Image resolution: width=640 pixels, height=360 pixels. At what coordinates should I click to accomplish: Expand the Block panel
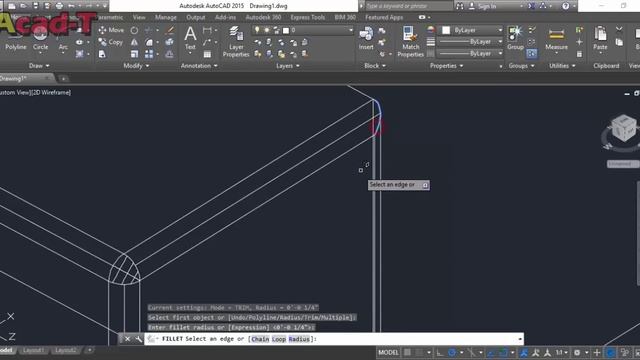pyautogui.click(x=375, y=66)
